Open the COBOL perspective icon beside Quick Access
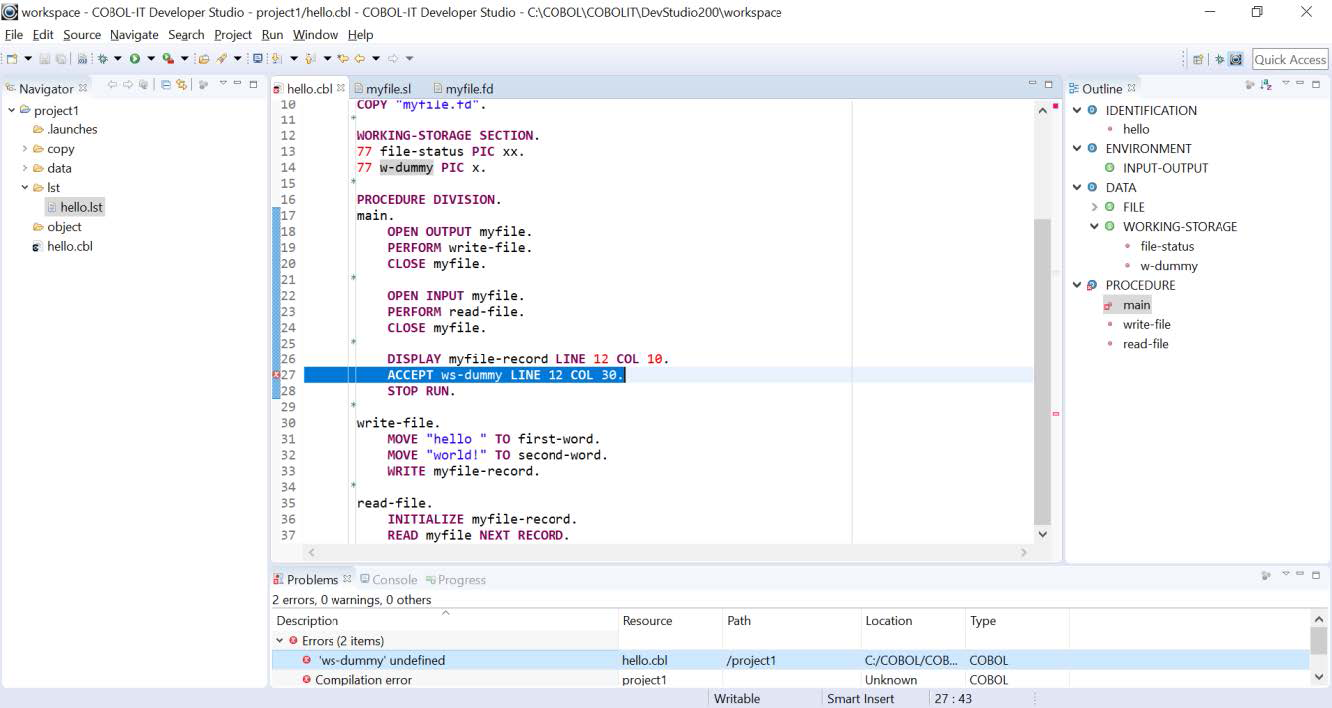 coord(1236,58)
